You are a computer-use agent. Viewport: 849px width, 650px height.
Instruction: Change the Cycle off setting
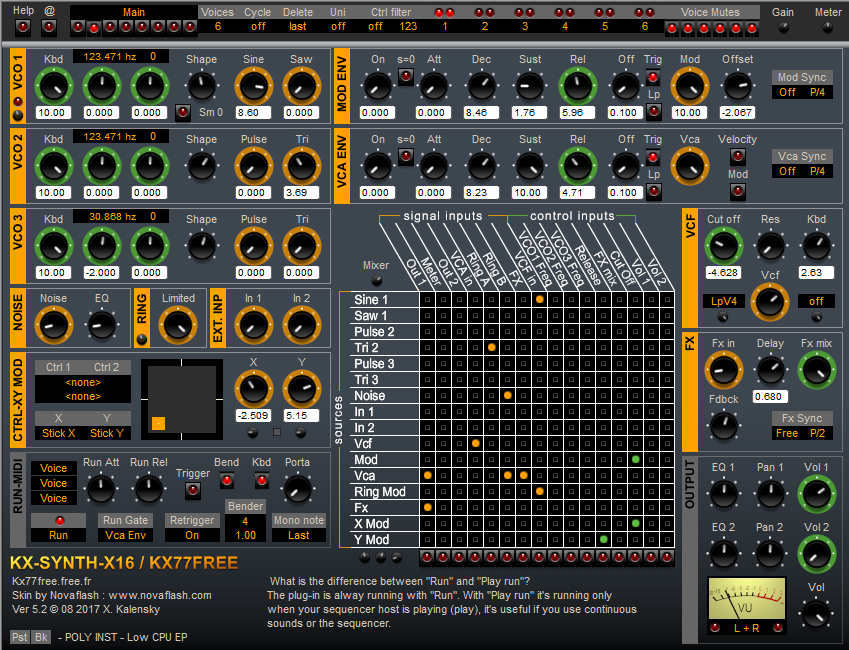click(x=258, y=26)
